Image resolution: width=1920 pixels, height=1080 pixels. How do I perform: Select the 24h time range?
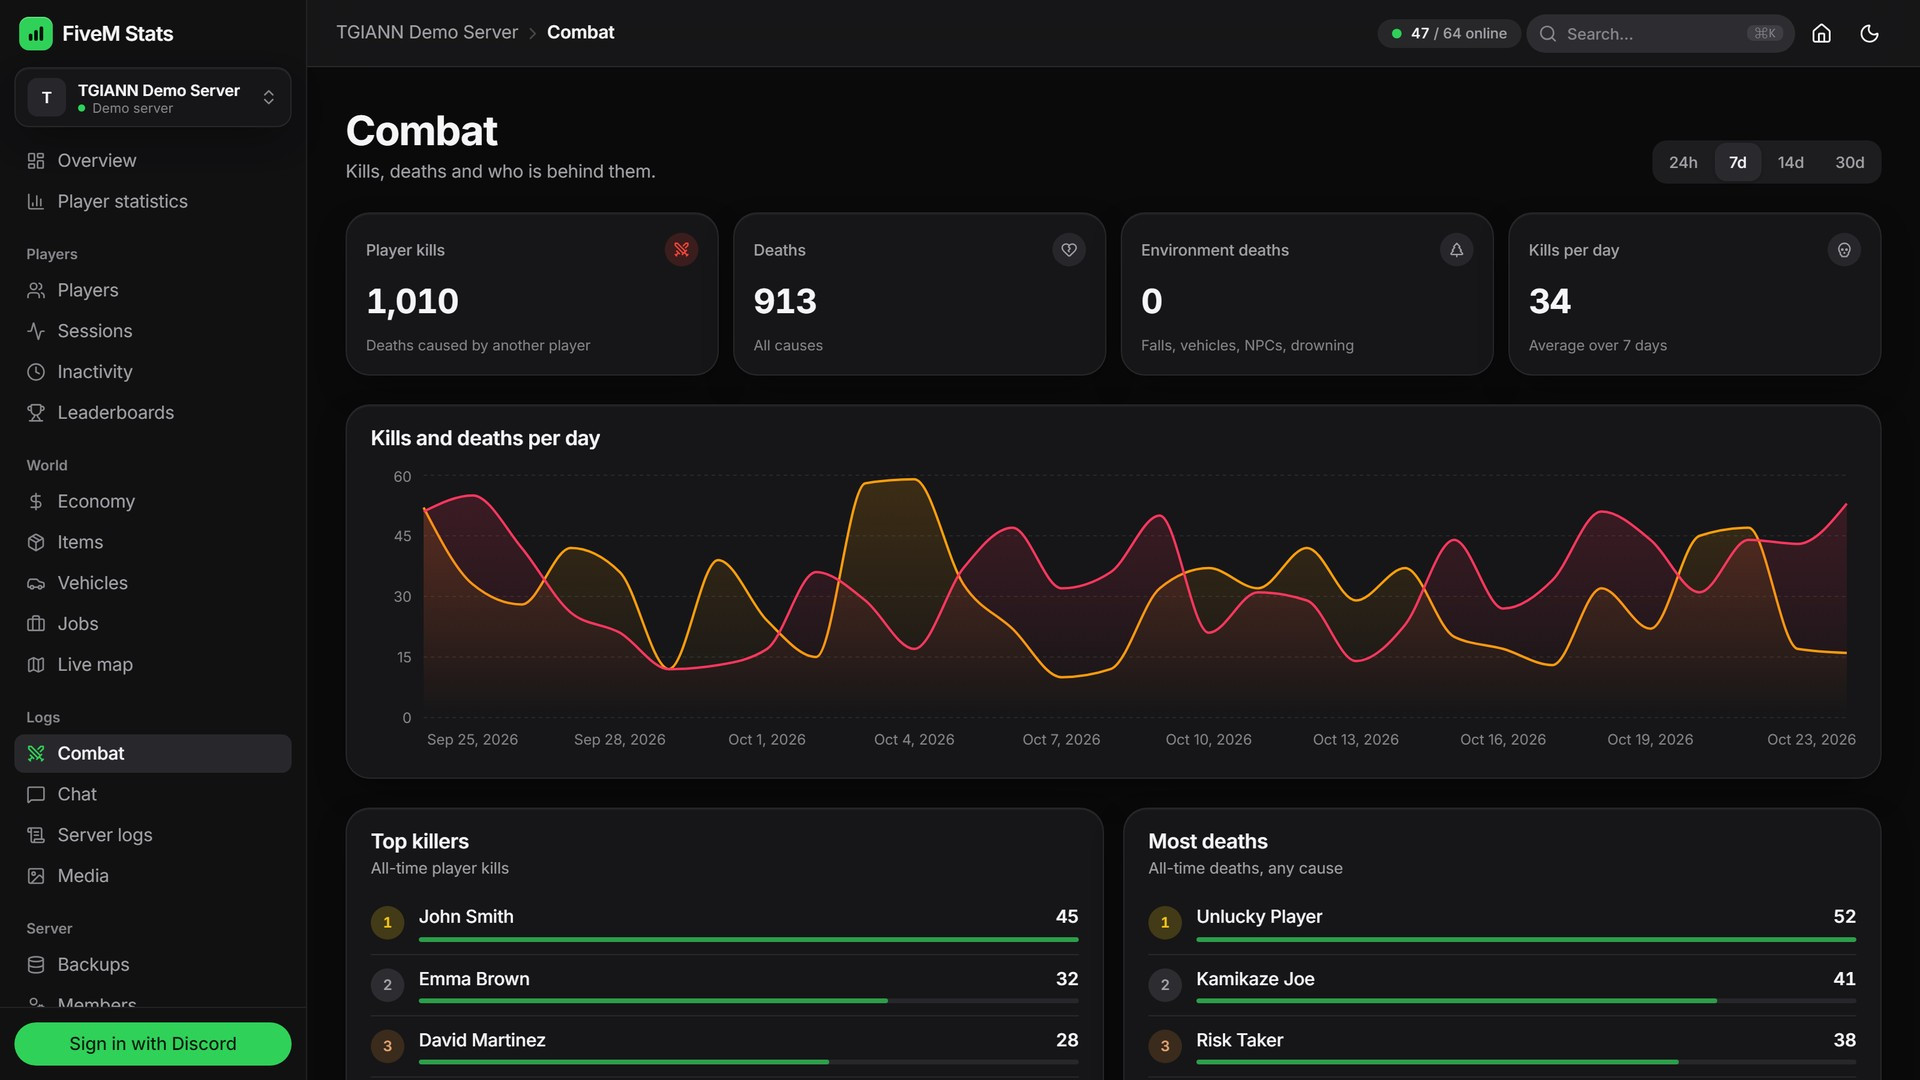point(1683,162)
